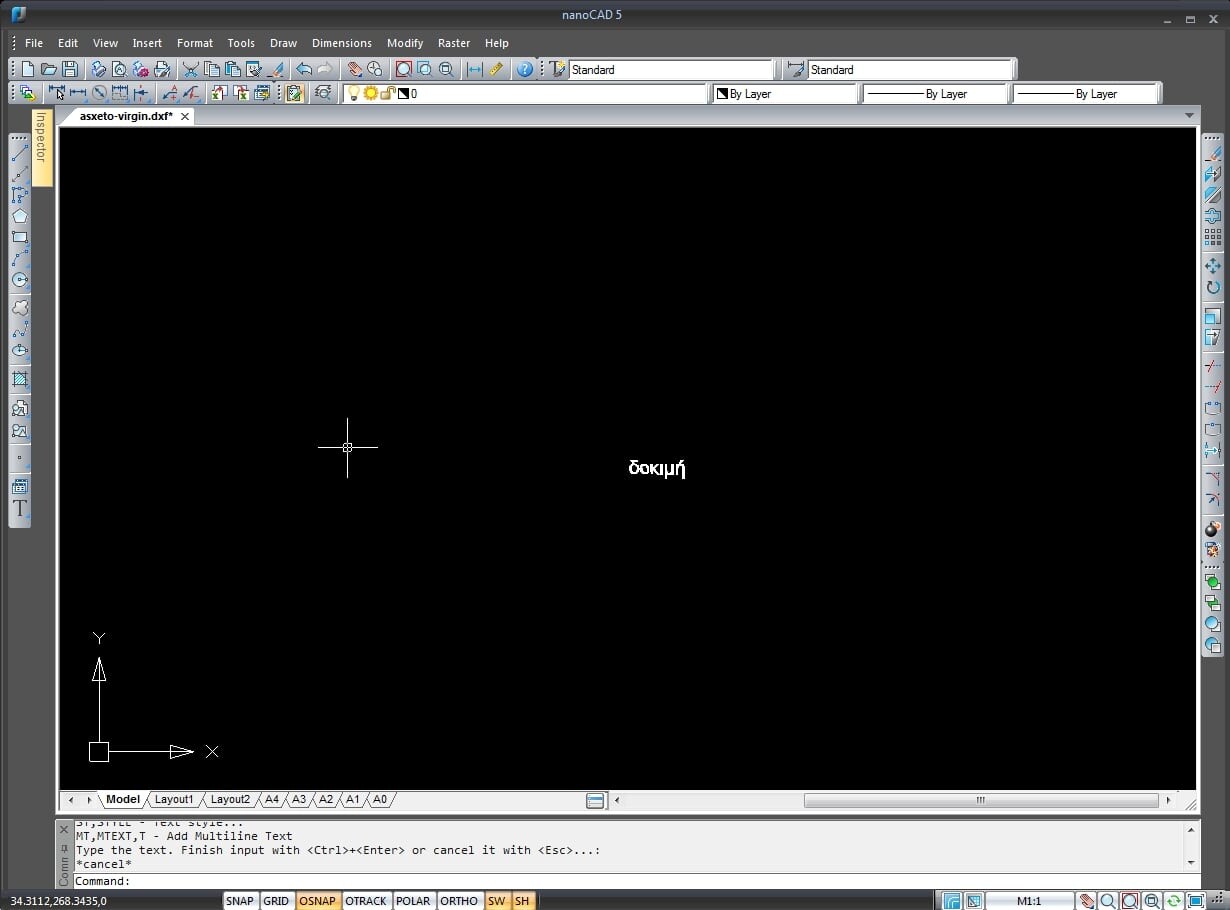Open the Standard text style dropdown
This screenshot has width=1230, height=910.
click(670, 70)
